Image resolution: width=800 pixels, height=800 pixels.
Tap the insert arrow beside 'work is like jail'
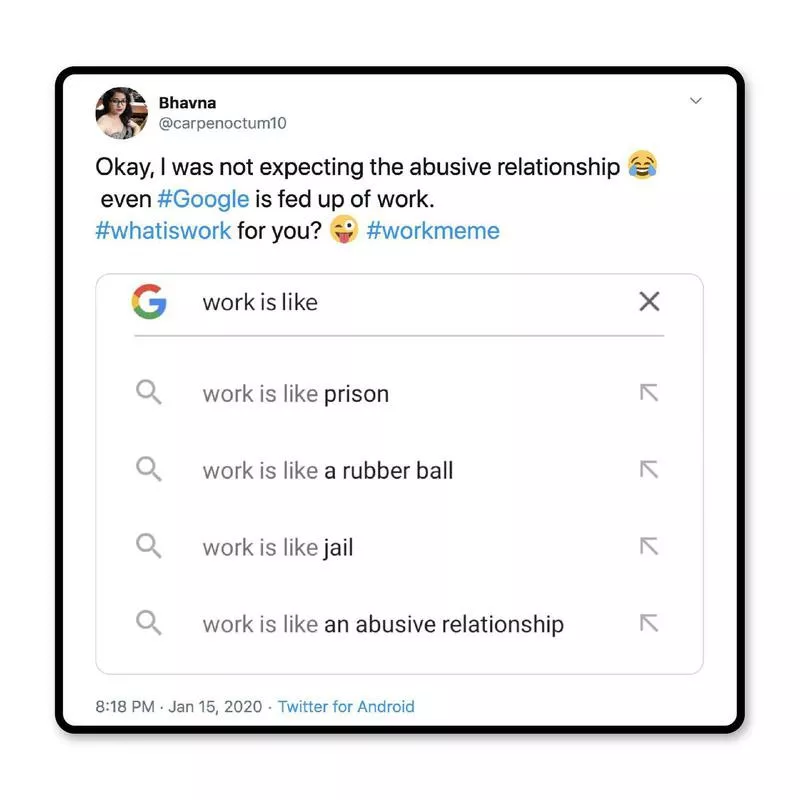click(649, 547)
